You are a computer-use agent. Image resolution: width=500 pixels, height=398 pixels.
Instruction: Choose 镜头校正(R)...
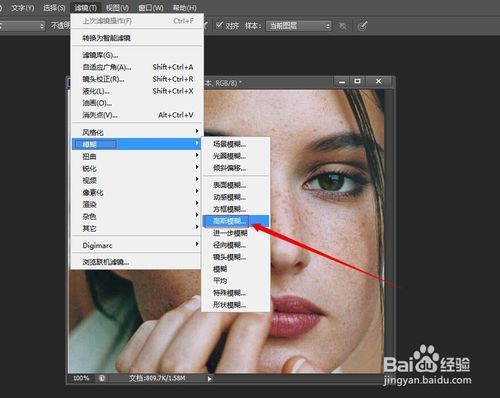coord(136,79)
